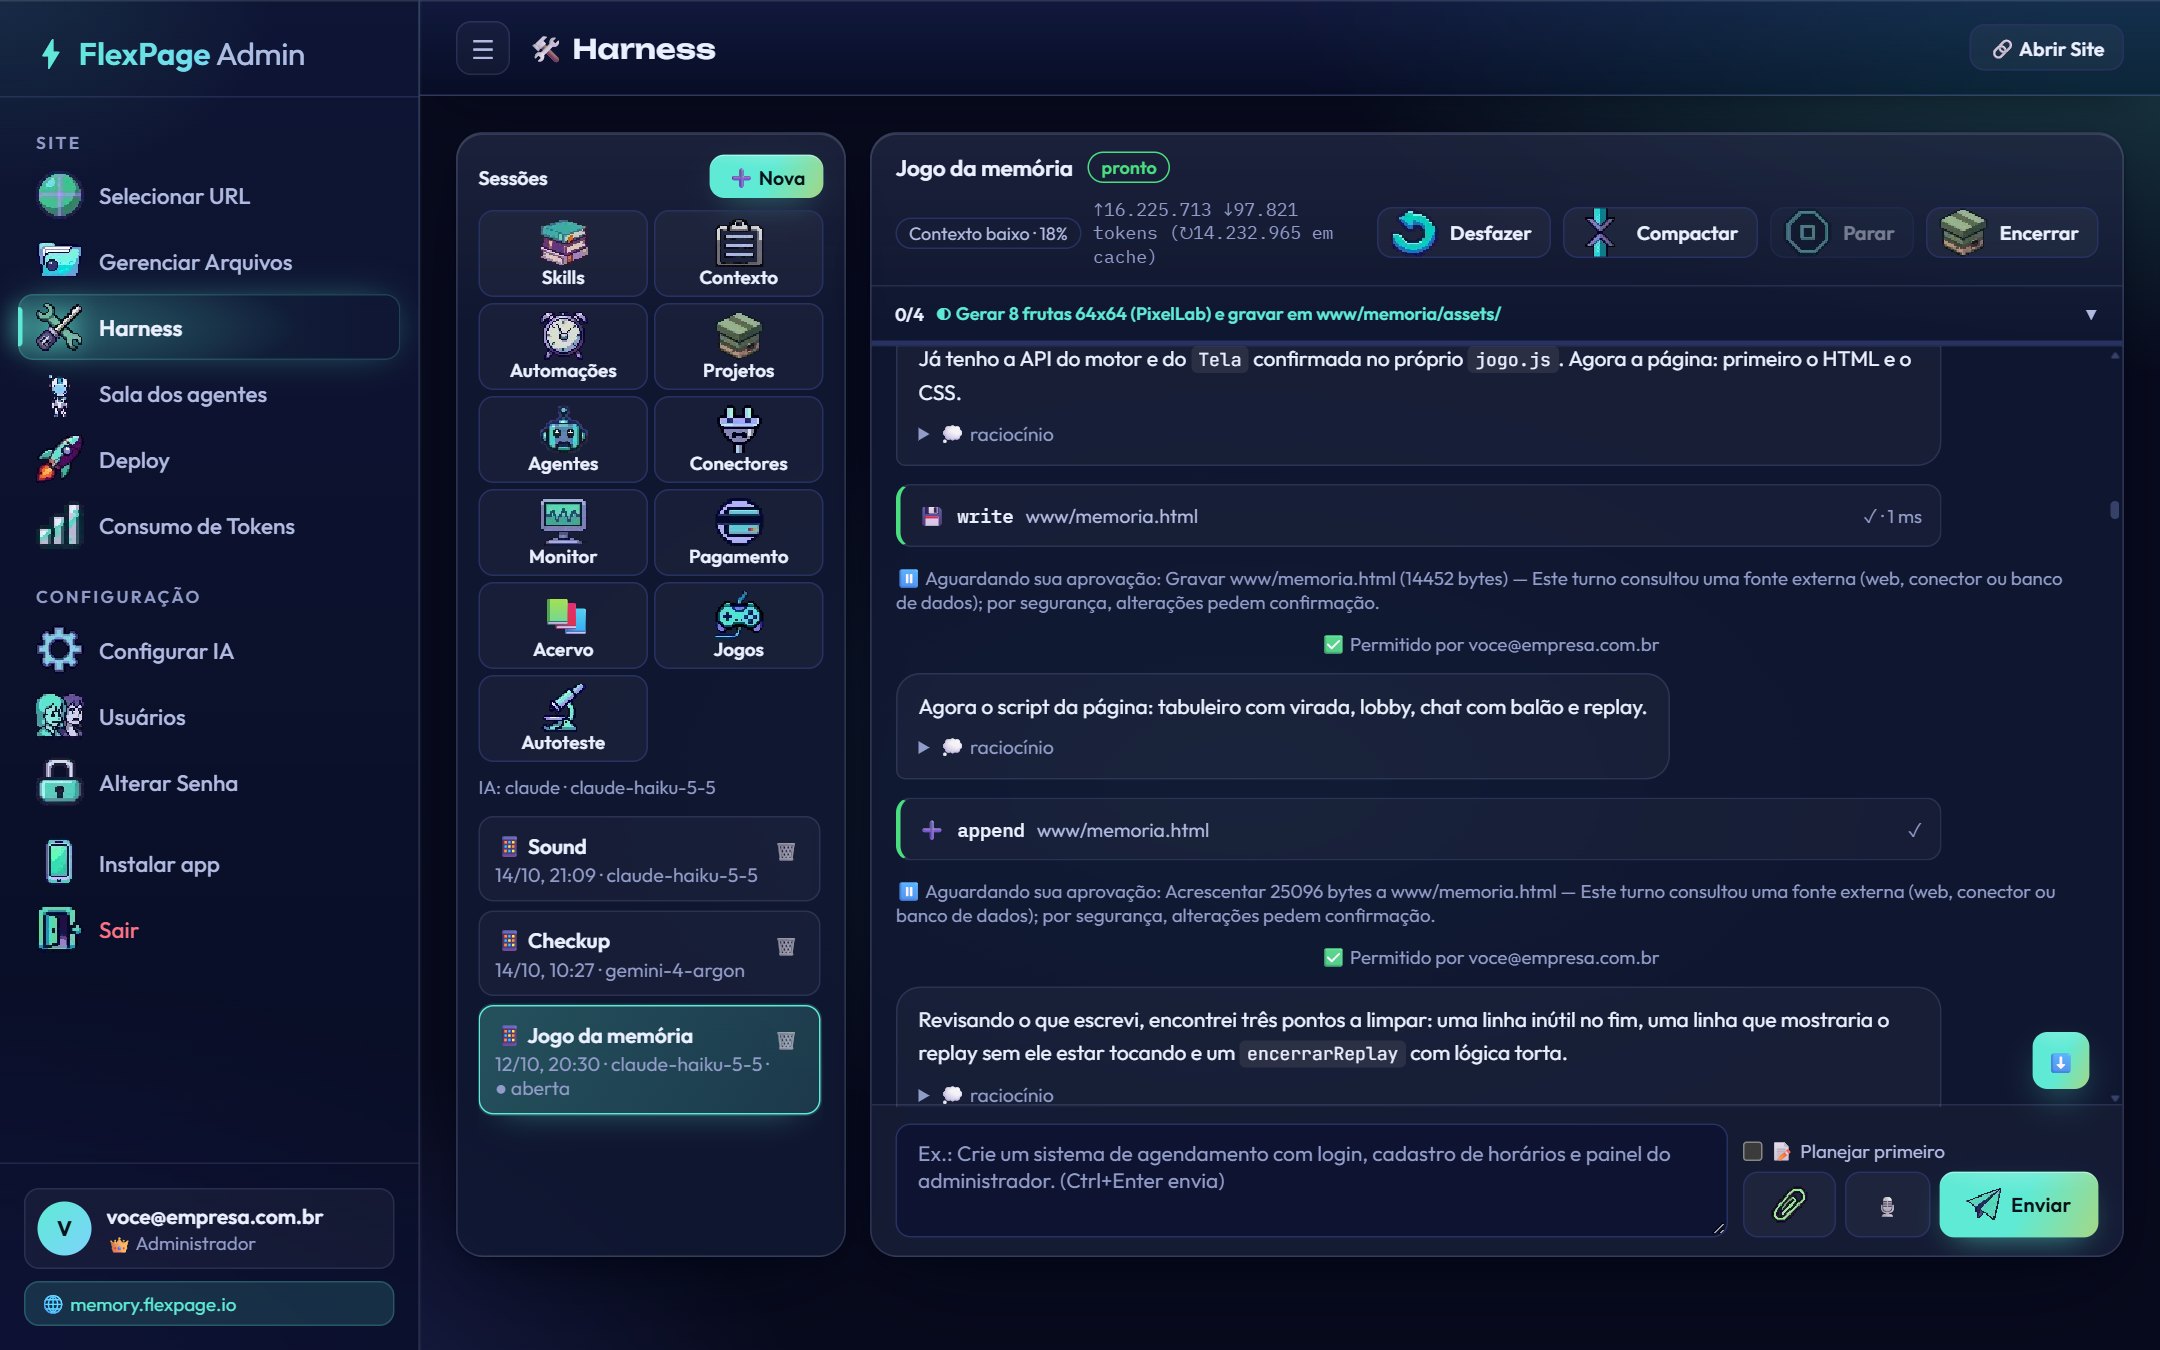Open the Conectores plug tile
Screen dimensions: 2160x1350
click(x=738, y=439)
